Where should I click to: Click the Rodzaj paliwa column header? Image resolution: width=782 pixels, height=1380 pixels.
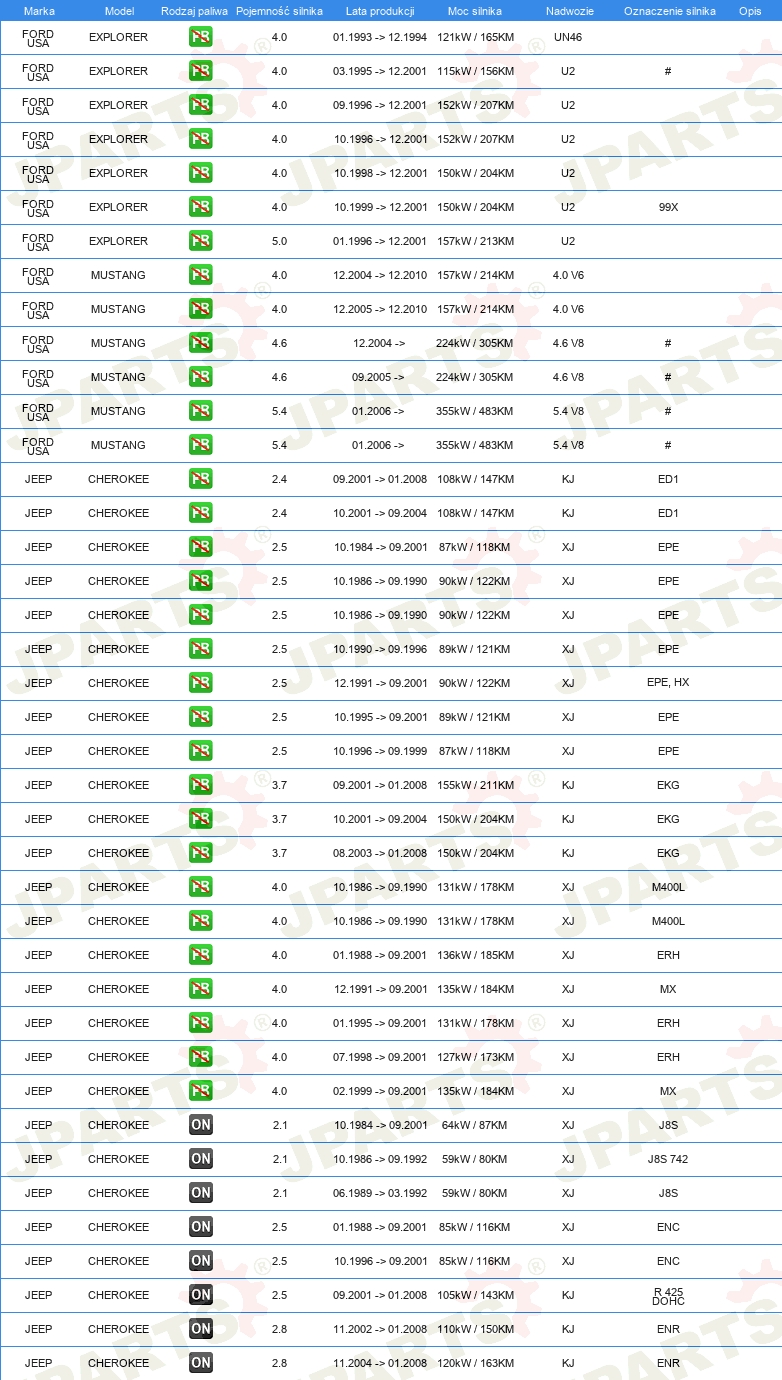pyautogui.click(x=194, y=11)
